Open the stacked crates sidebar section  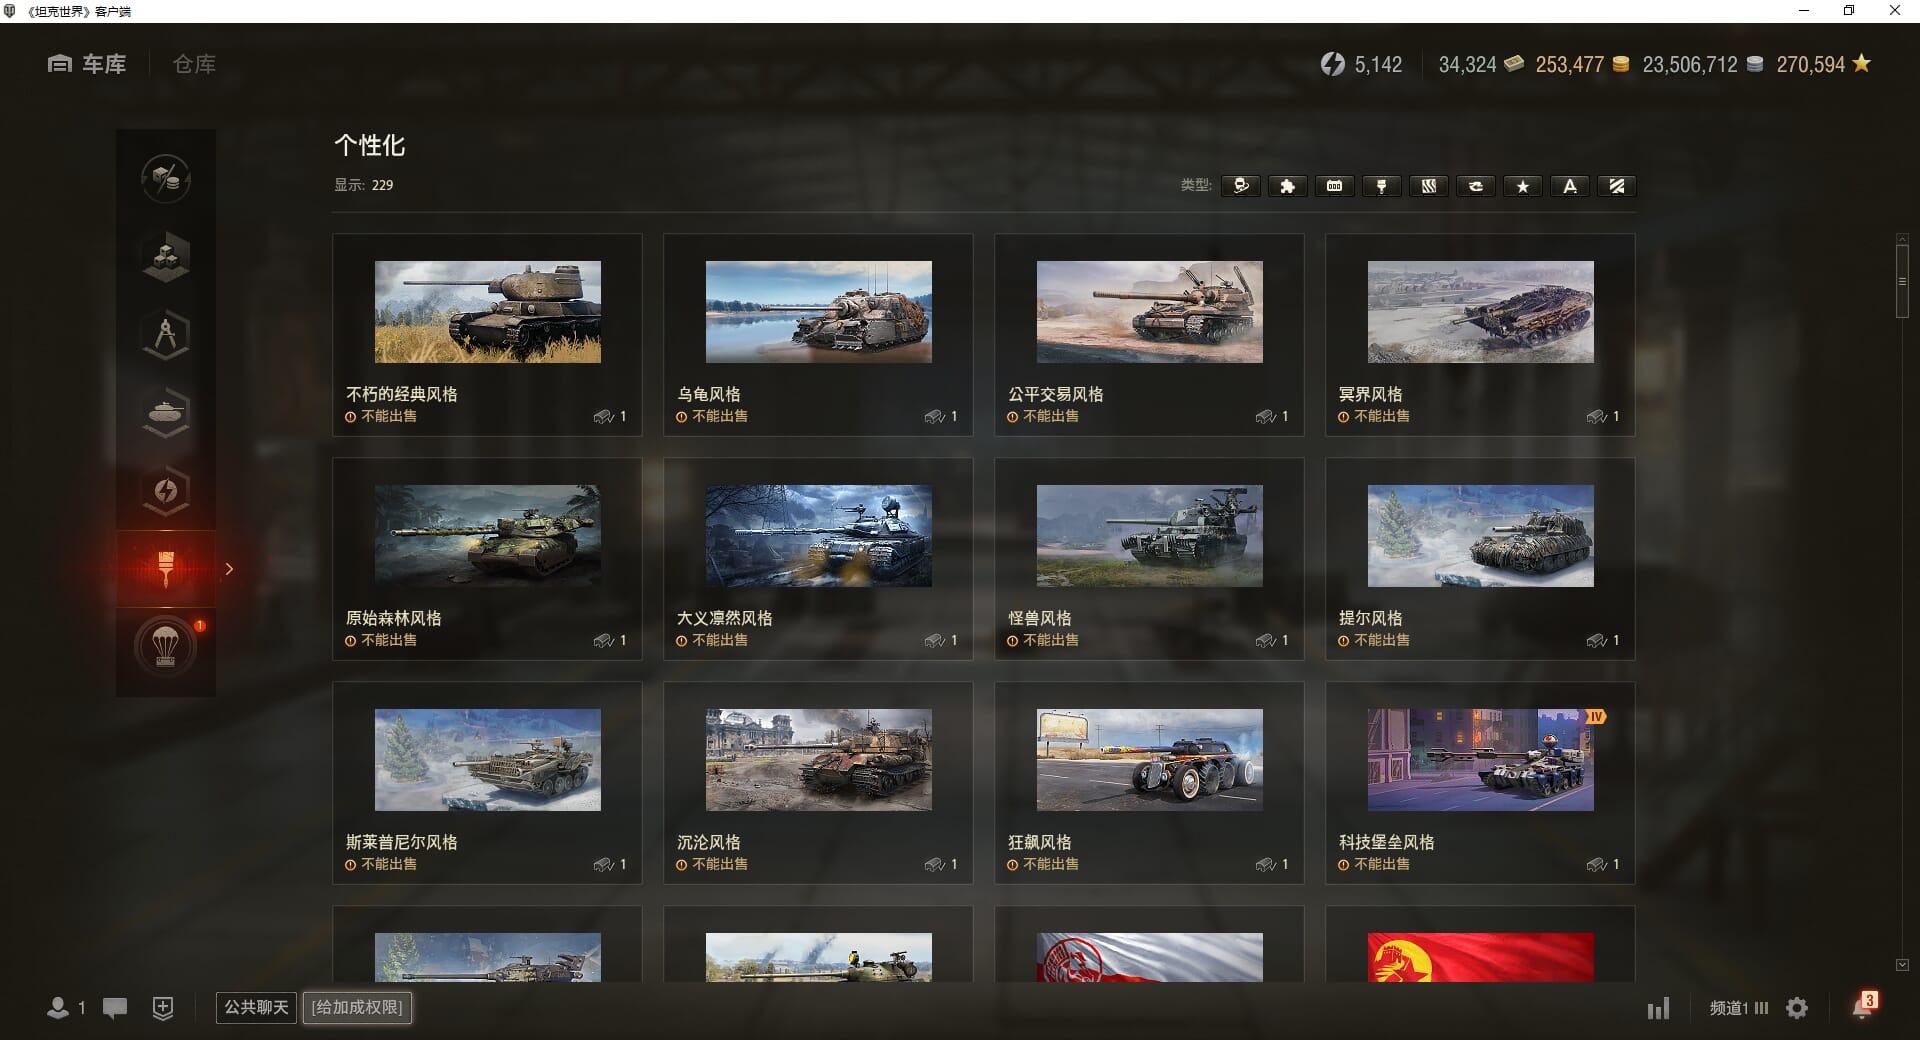[166, 256]
